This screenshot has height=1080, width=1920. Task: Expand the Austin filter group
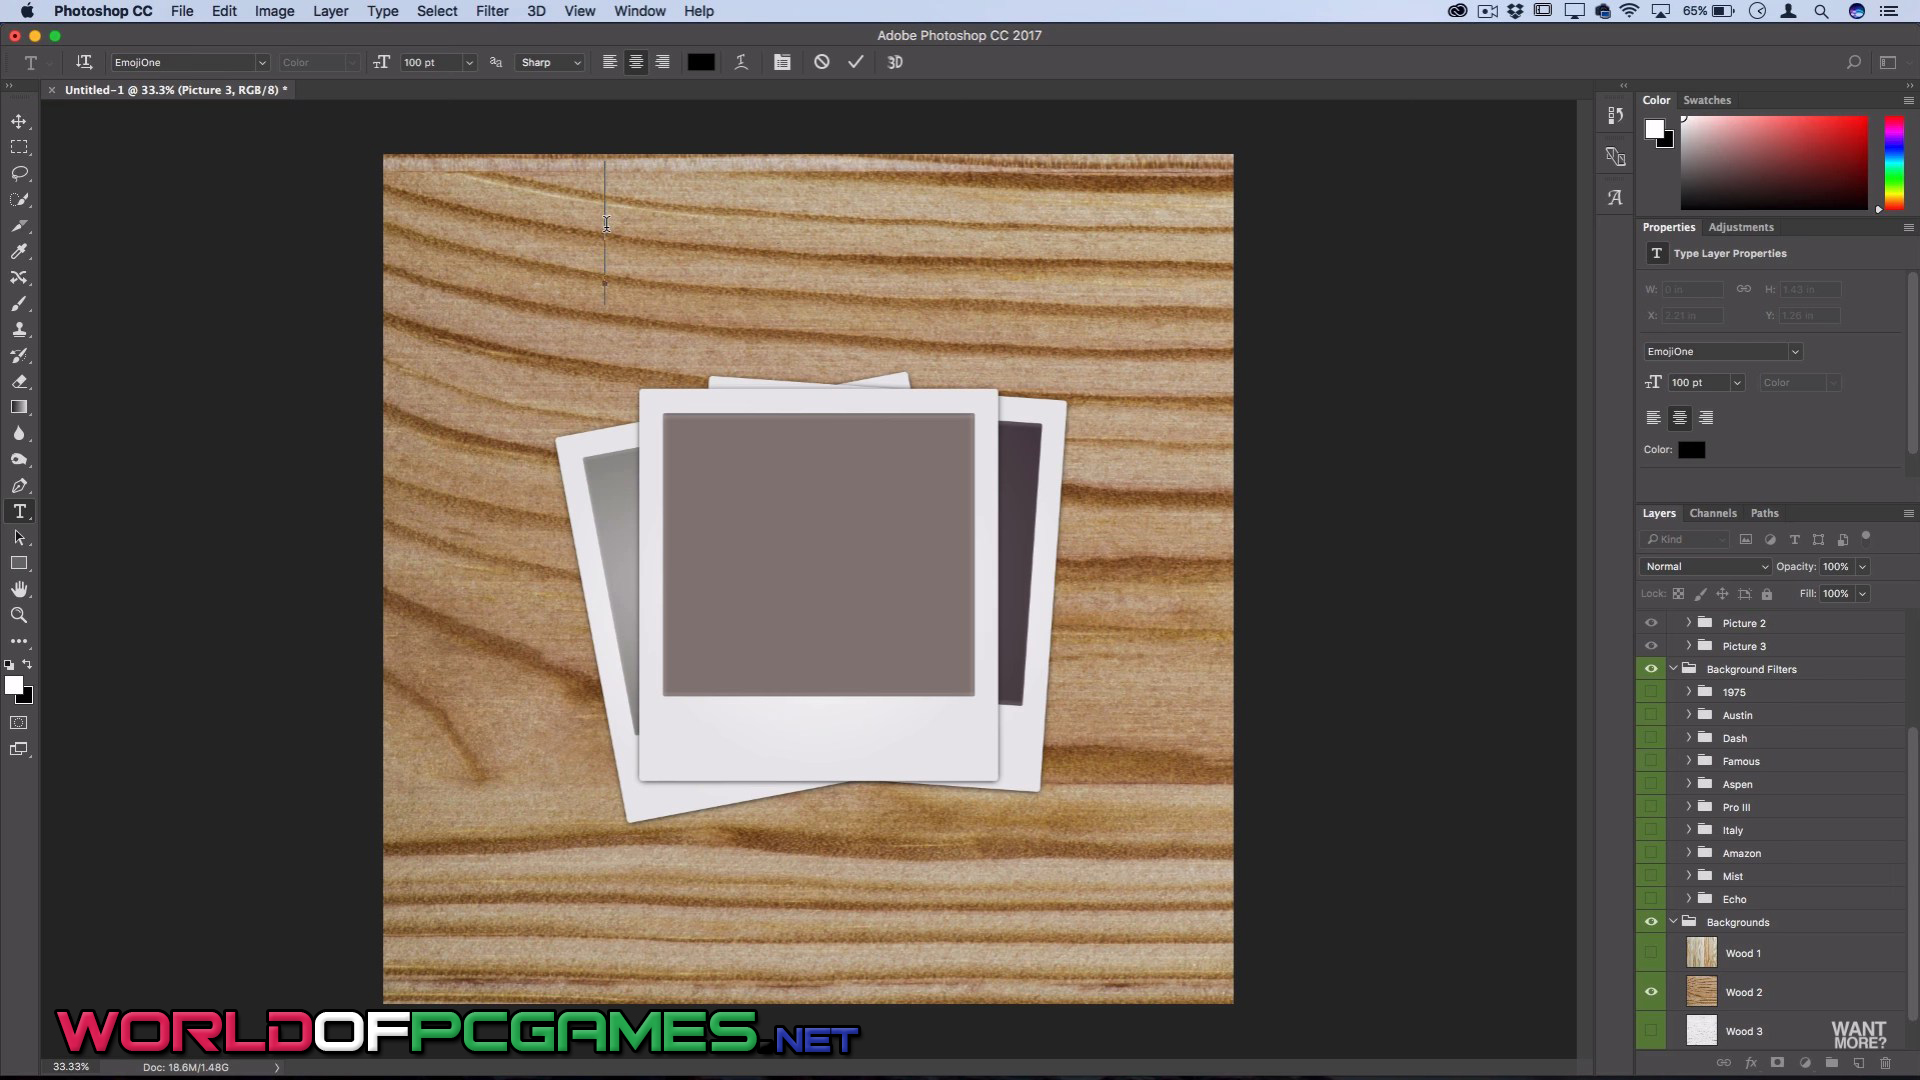coord(1689,715)
